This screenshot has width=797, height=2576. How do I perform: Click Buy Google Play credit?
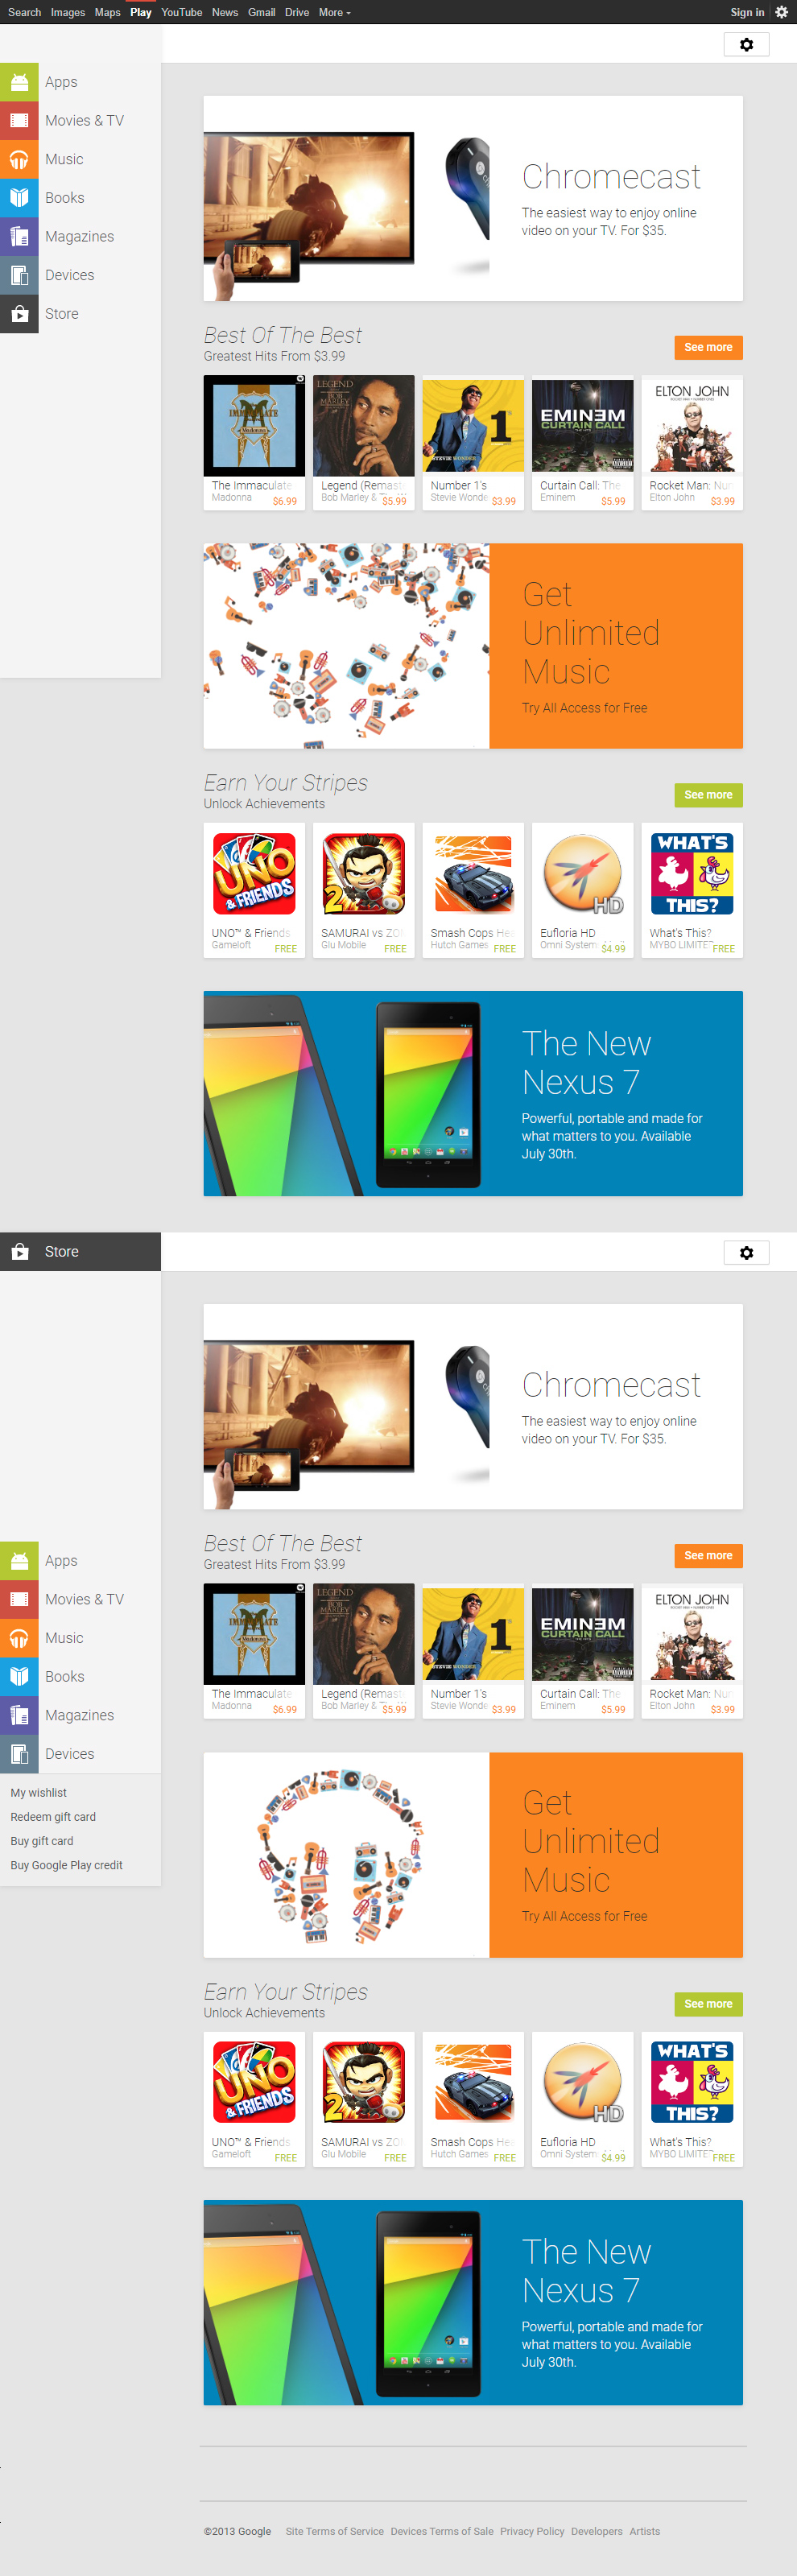click(x=67, y=1865)
